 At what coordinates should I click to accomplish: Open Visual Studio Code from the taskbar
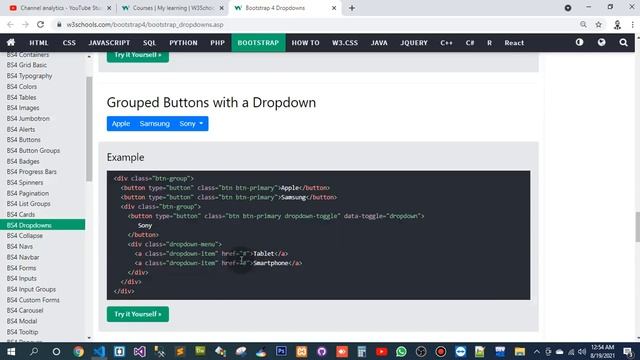coord(99,351)
